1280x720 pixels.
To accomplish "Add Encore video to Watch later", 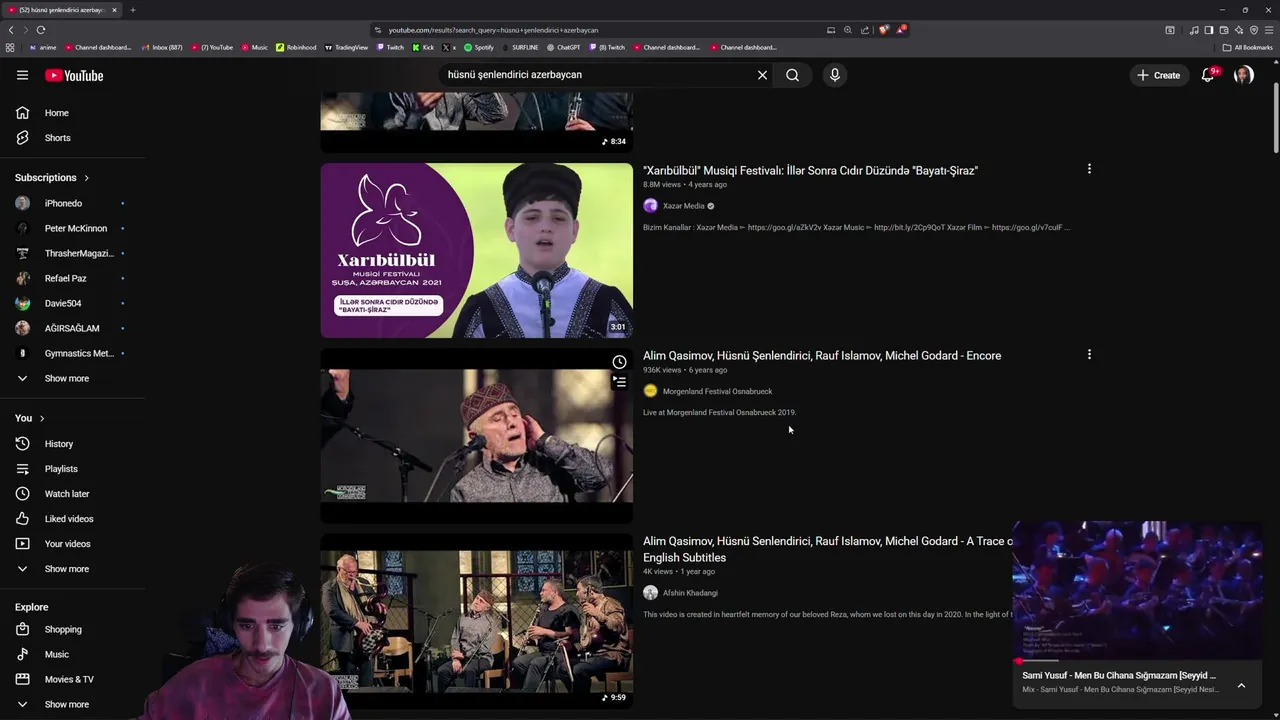I will point(619,362).
